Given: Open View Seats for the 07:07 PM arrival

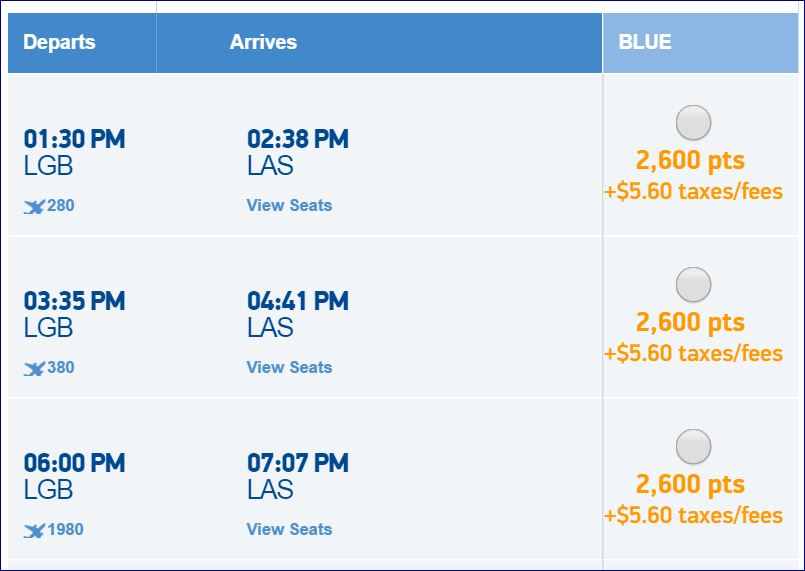Looking at the screenshot, I should 289,529.
